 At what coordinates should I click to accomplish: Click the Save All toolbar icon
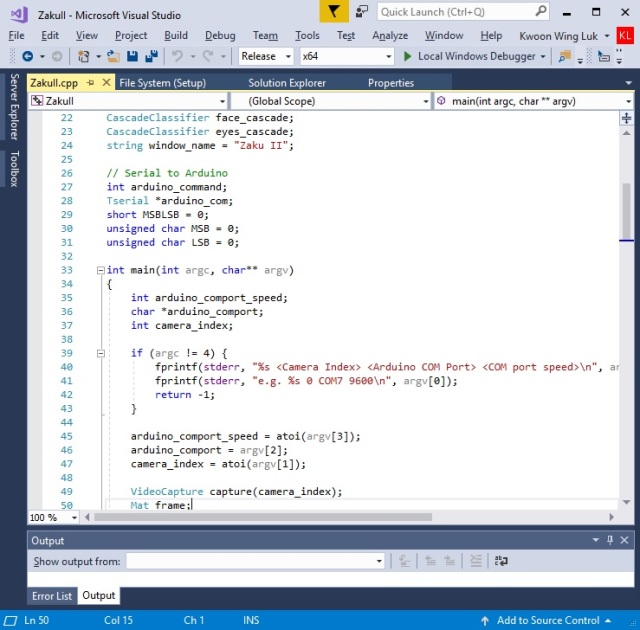coord(150,56)
